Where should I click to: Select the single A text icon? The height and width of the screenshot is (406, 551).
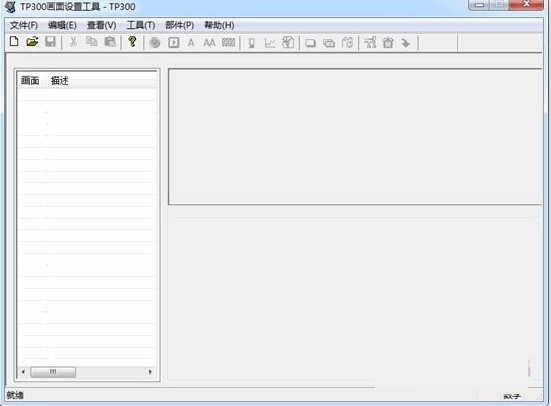[191, 43]
